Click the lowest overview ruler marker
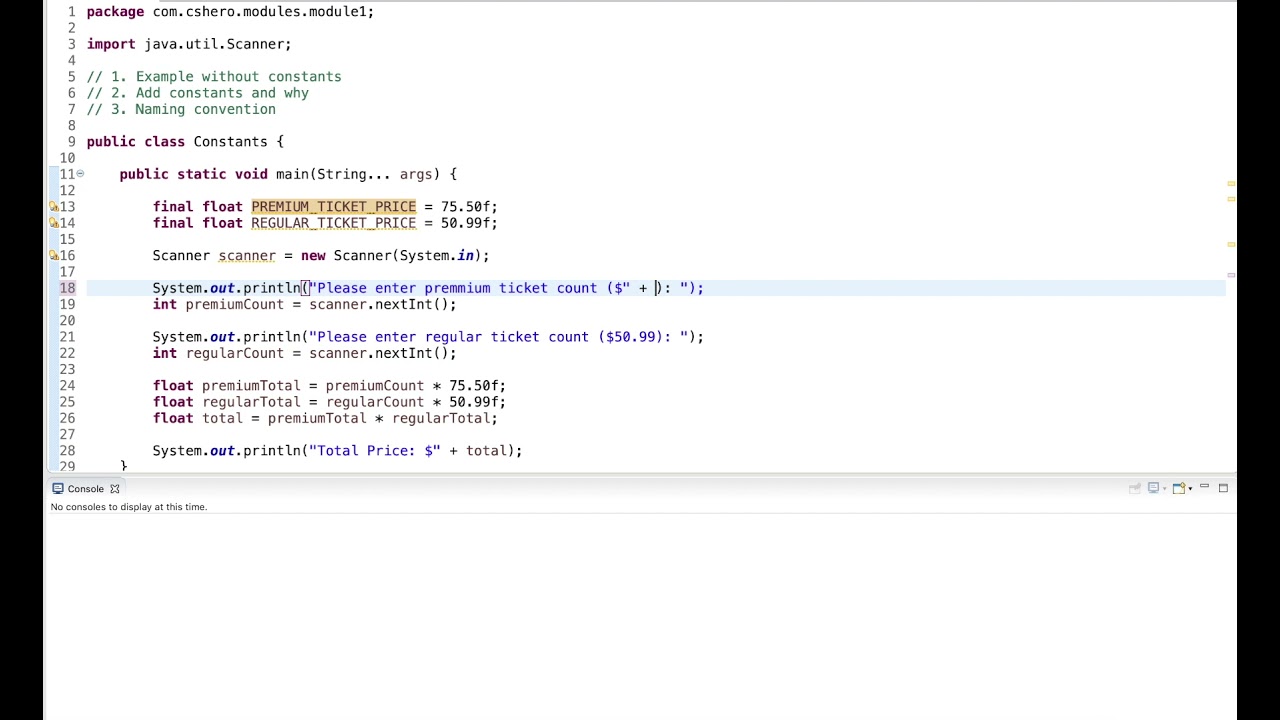The width and height of the screenshot is (1280, 720). coord(1231,274)
